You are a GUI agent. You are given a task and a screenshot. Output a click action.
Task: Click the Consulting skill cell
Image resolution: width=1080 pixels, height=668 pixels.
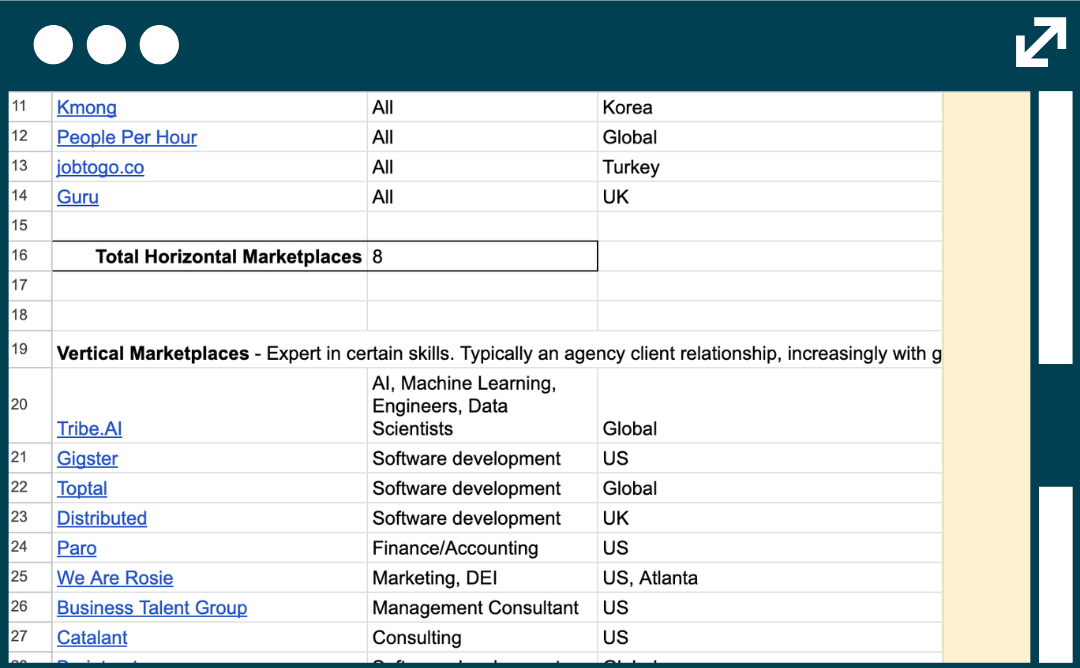[482, 638]
